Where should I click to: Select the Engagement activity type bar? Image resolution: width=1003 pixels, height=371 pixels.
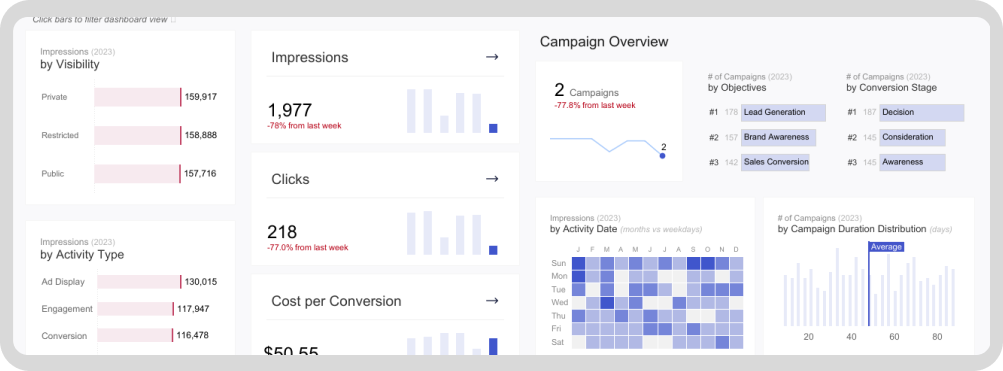(136, 309)
